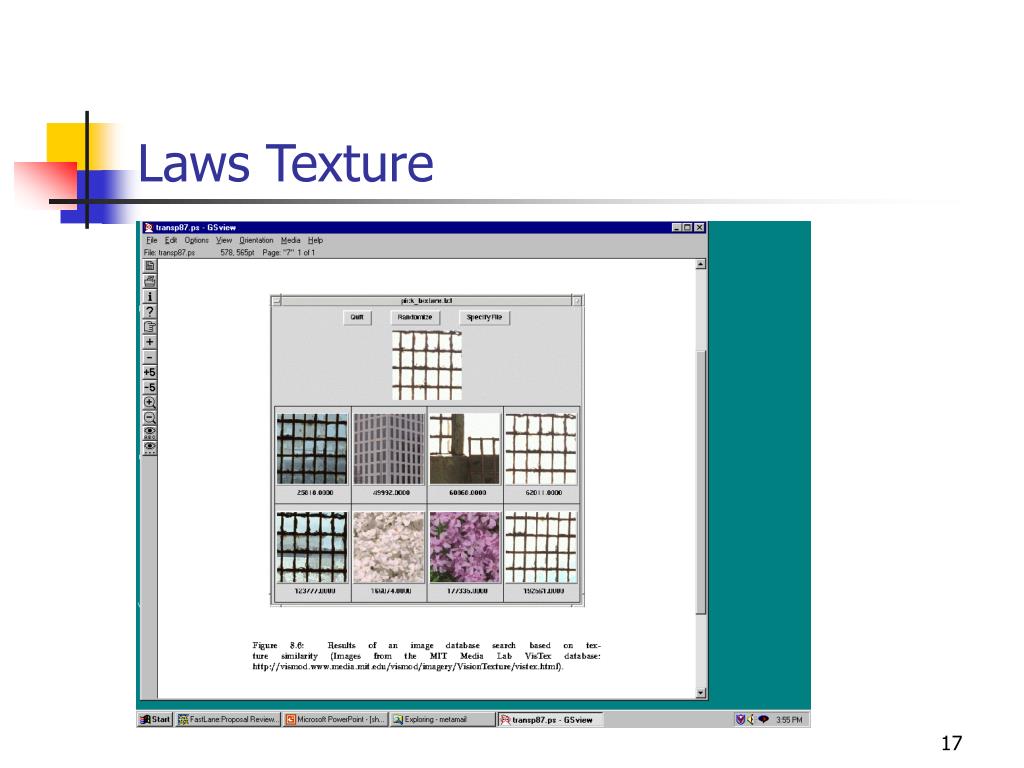Click the Find text eye icon
The height and width of the screenshot is (768, 1024).
tap(150, 433)
